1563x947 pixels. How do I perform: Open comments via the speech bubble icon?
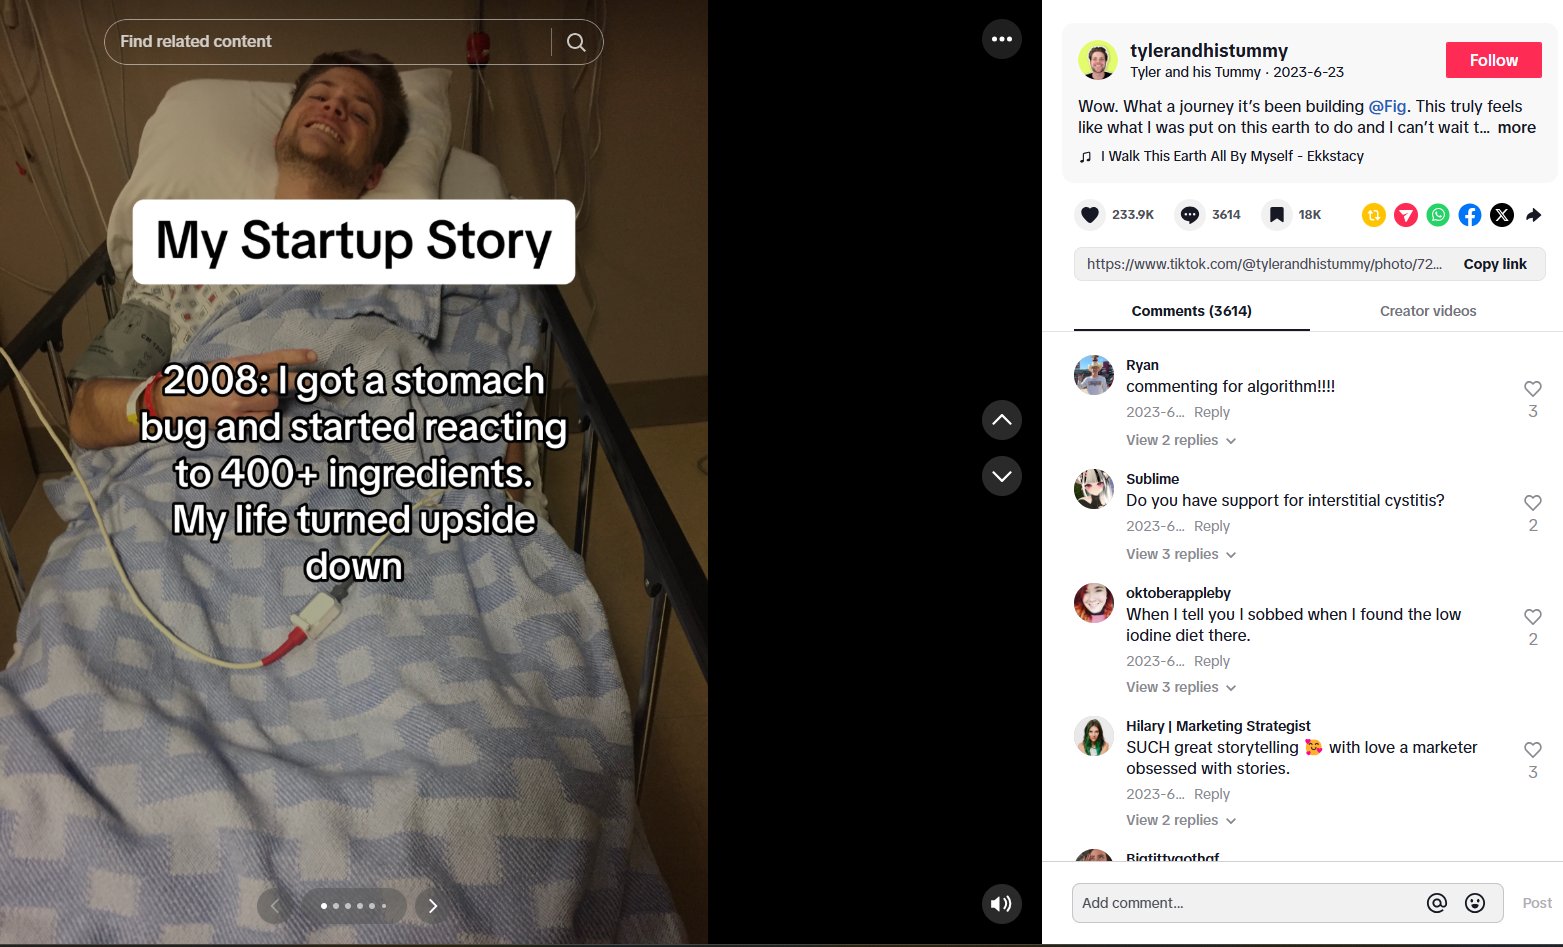[x=1190, y=215]
